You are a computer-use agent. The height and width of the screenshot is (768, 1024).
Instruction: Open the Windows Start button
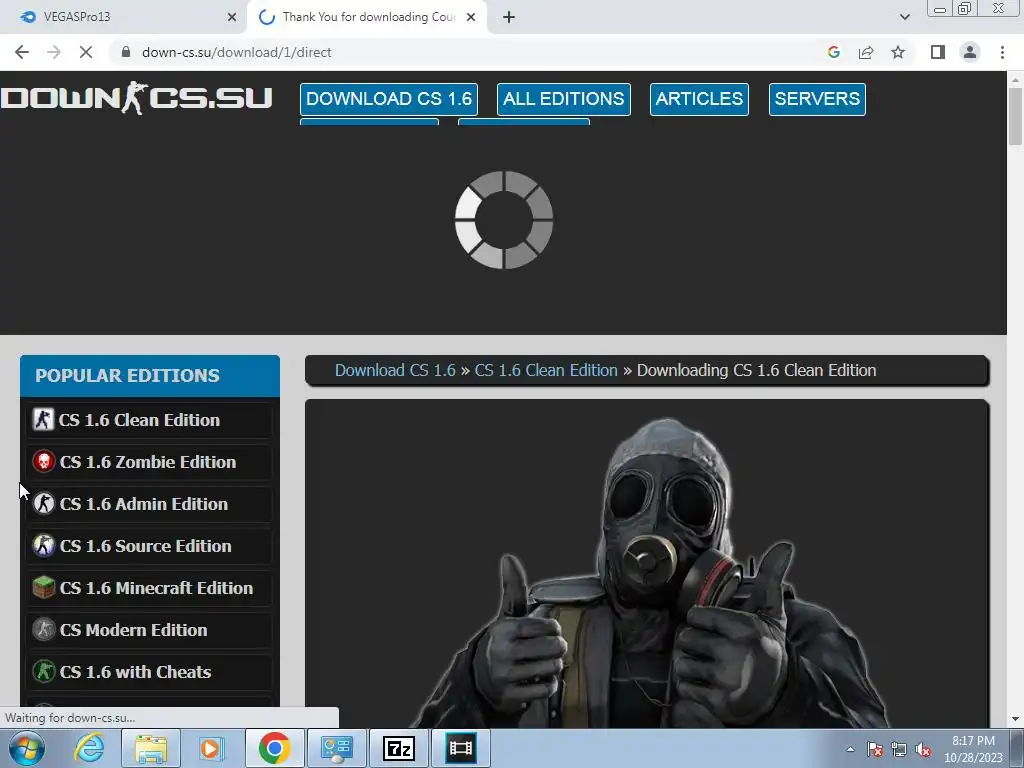27,748
